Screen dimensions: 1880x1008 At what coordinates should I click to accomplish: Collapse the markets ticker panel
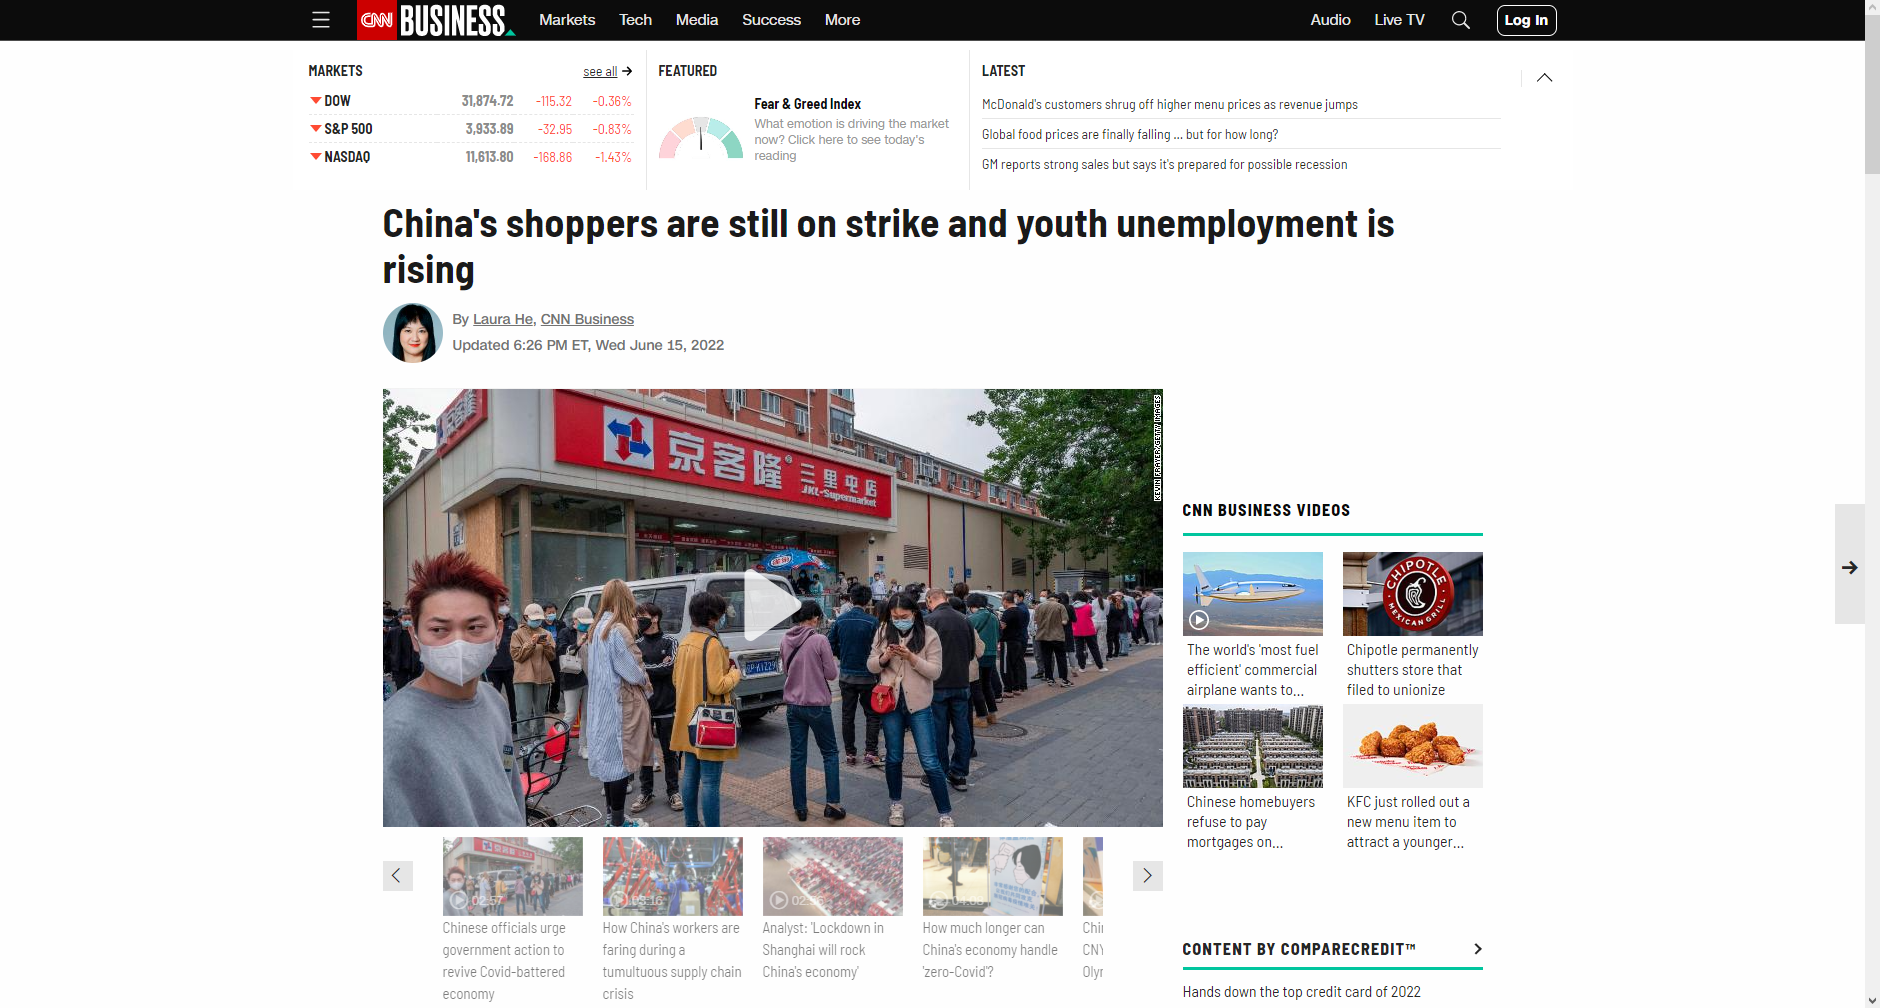coord(1544,78)
